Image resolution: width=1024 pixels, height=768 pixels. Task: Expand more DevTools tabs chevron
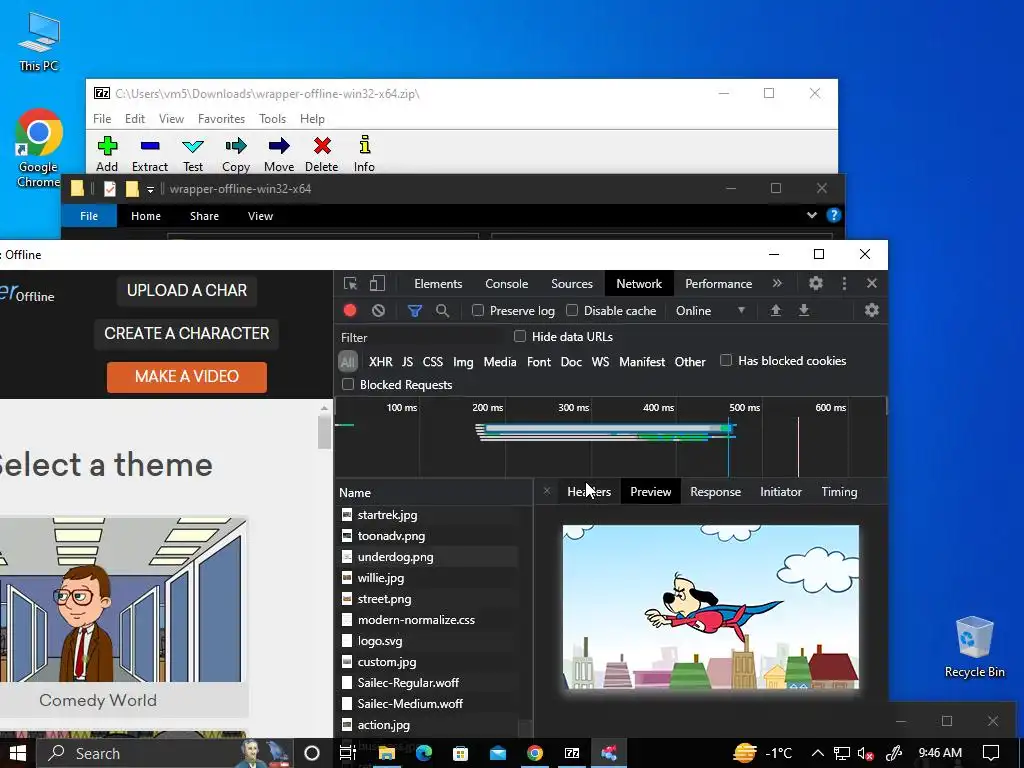click(x=776, y=283)
